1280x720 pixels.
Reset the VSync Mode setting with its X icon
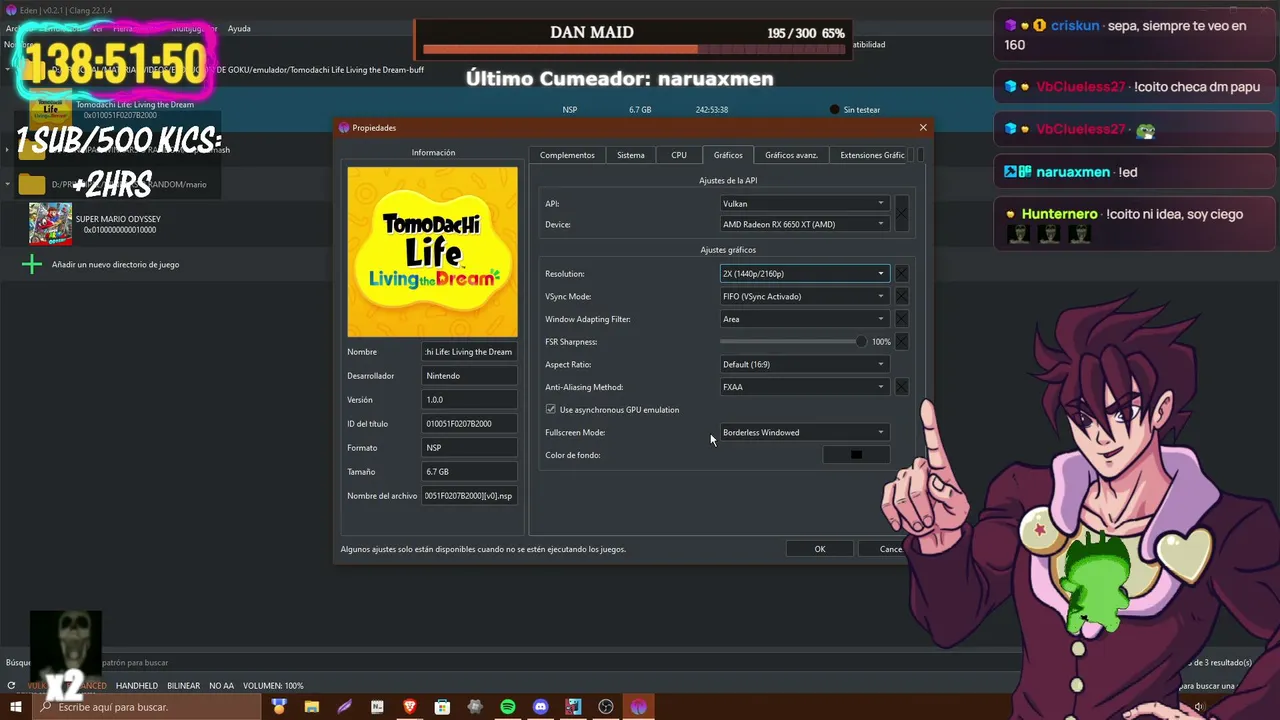point(901,296)
